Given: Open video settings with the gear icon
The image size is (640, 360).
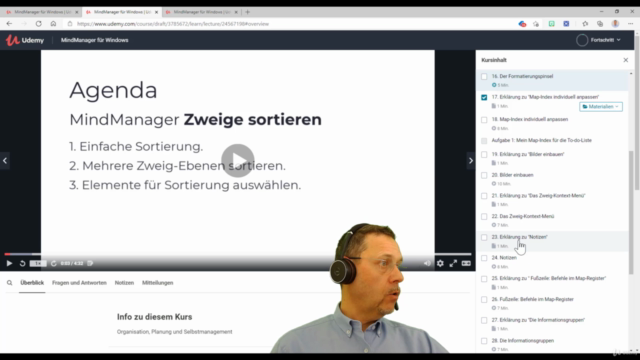Looking at the screenshot, I should [440, 263].
